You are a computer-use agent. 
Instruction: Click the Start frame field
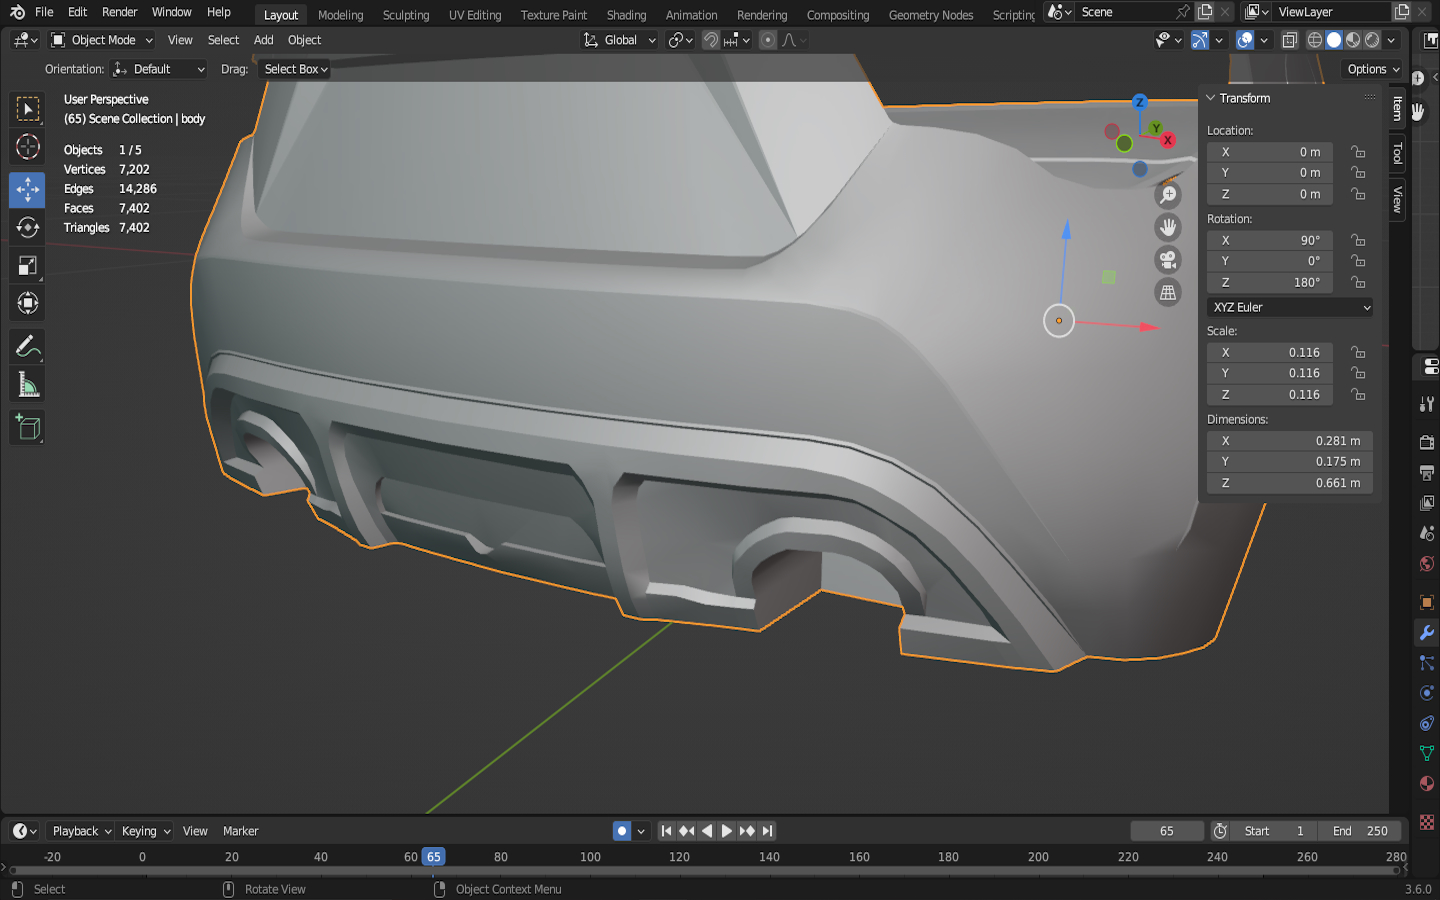[x=1275, y=831]
